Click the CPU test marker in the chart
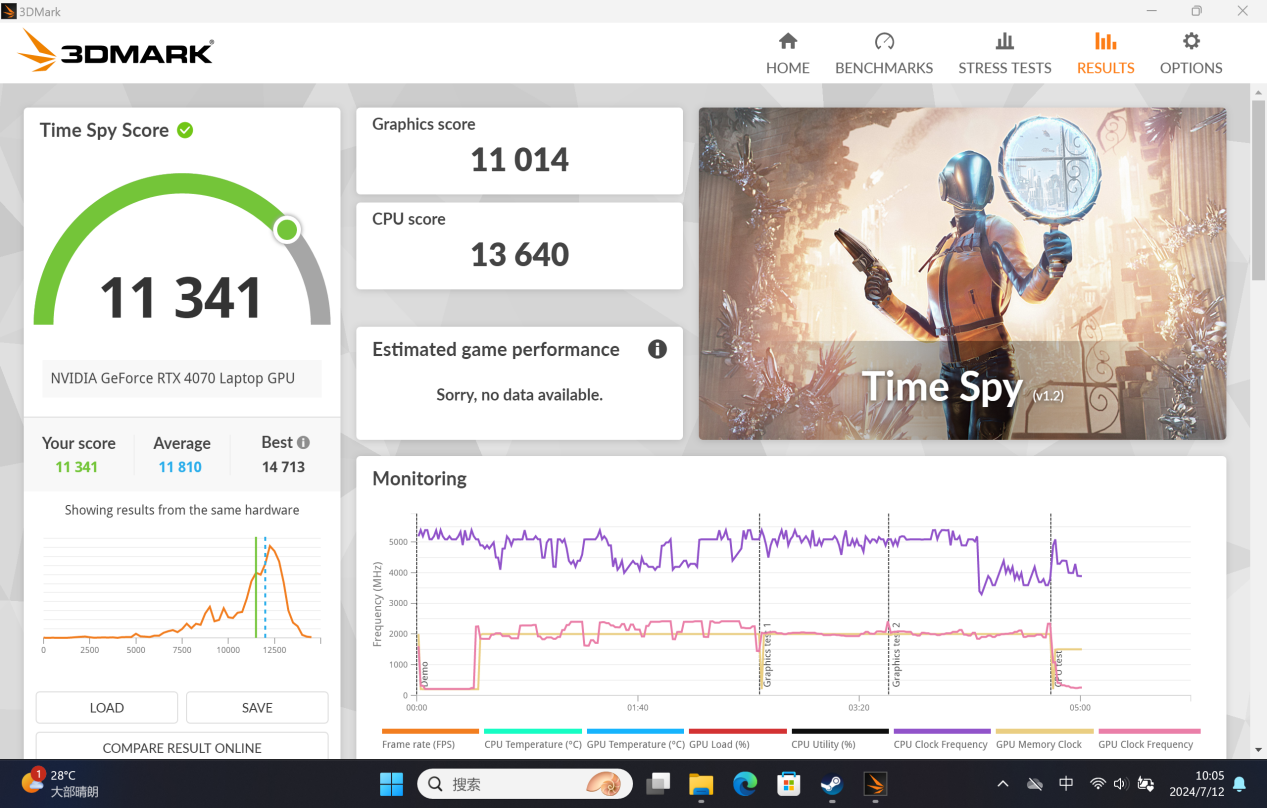Screen dimensions: 1267x808 coord(1057,670)
